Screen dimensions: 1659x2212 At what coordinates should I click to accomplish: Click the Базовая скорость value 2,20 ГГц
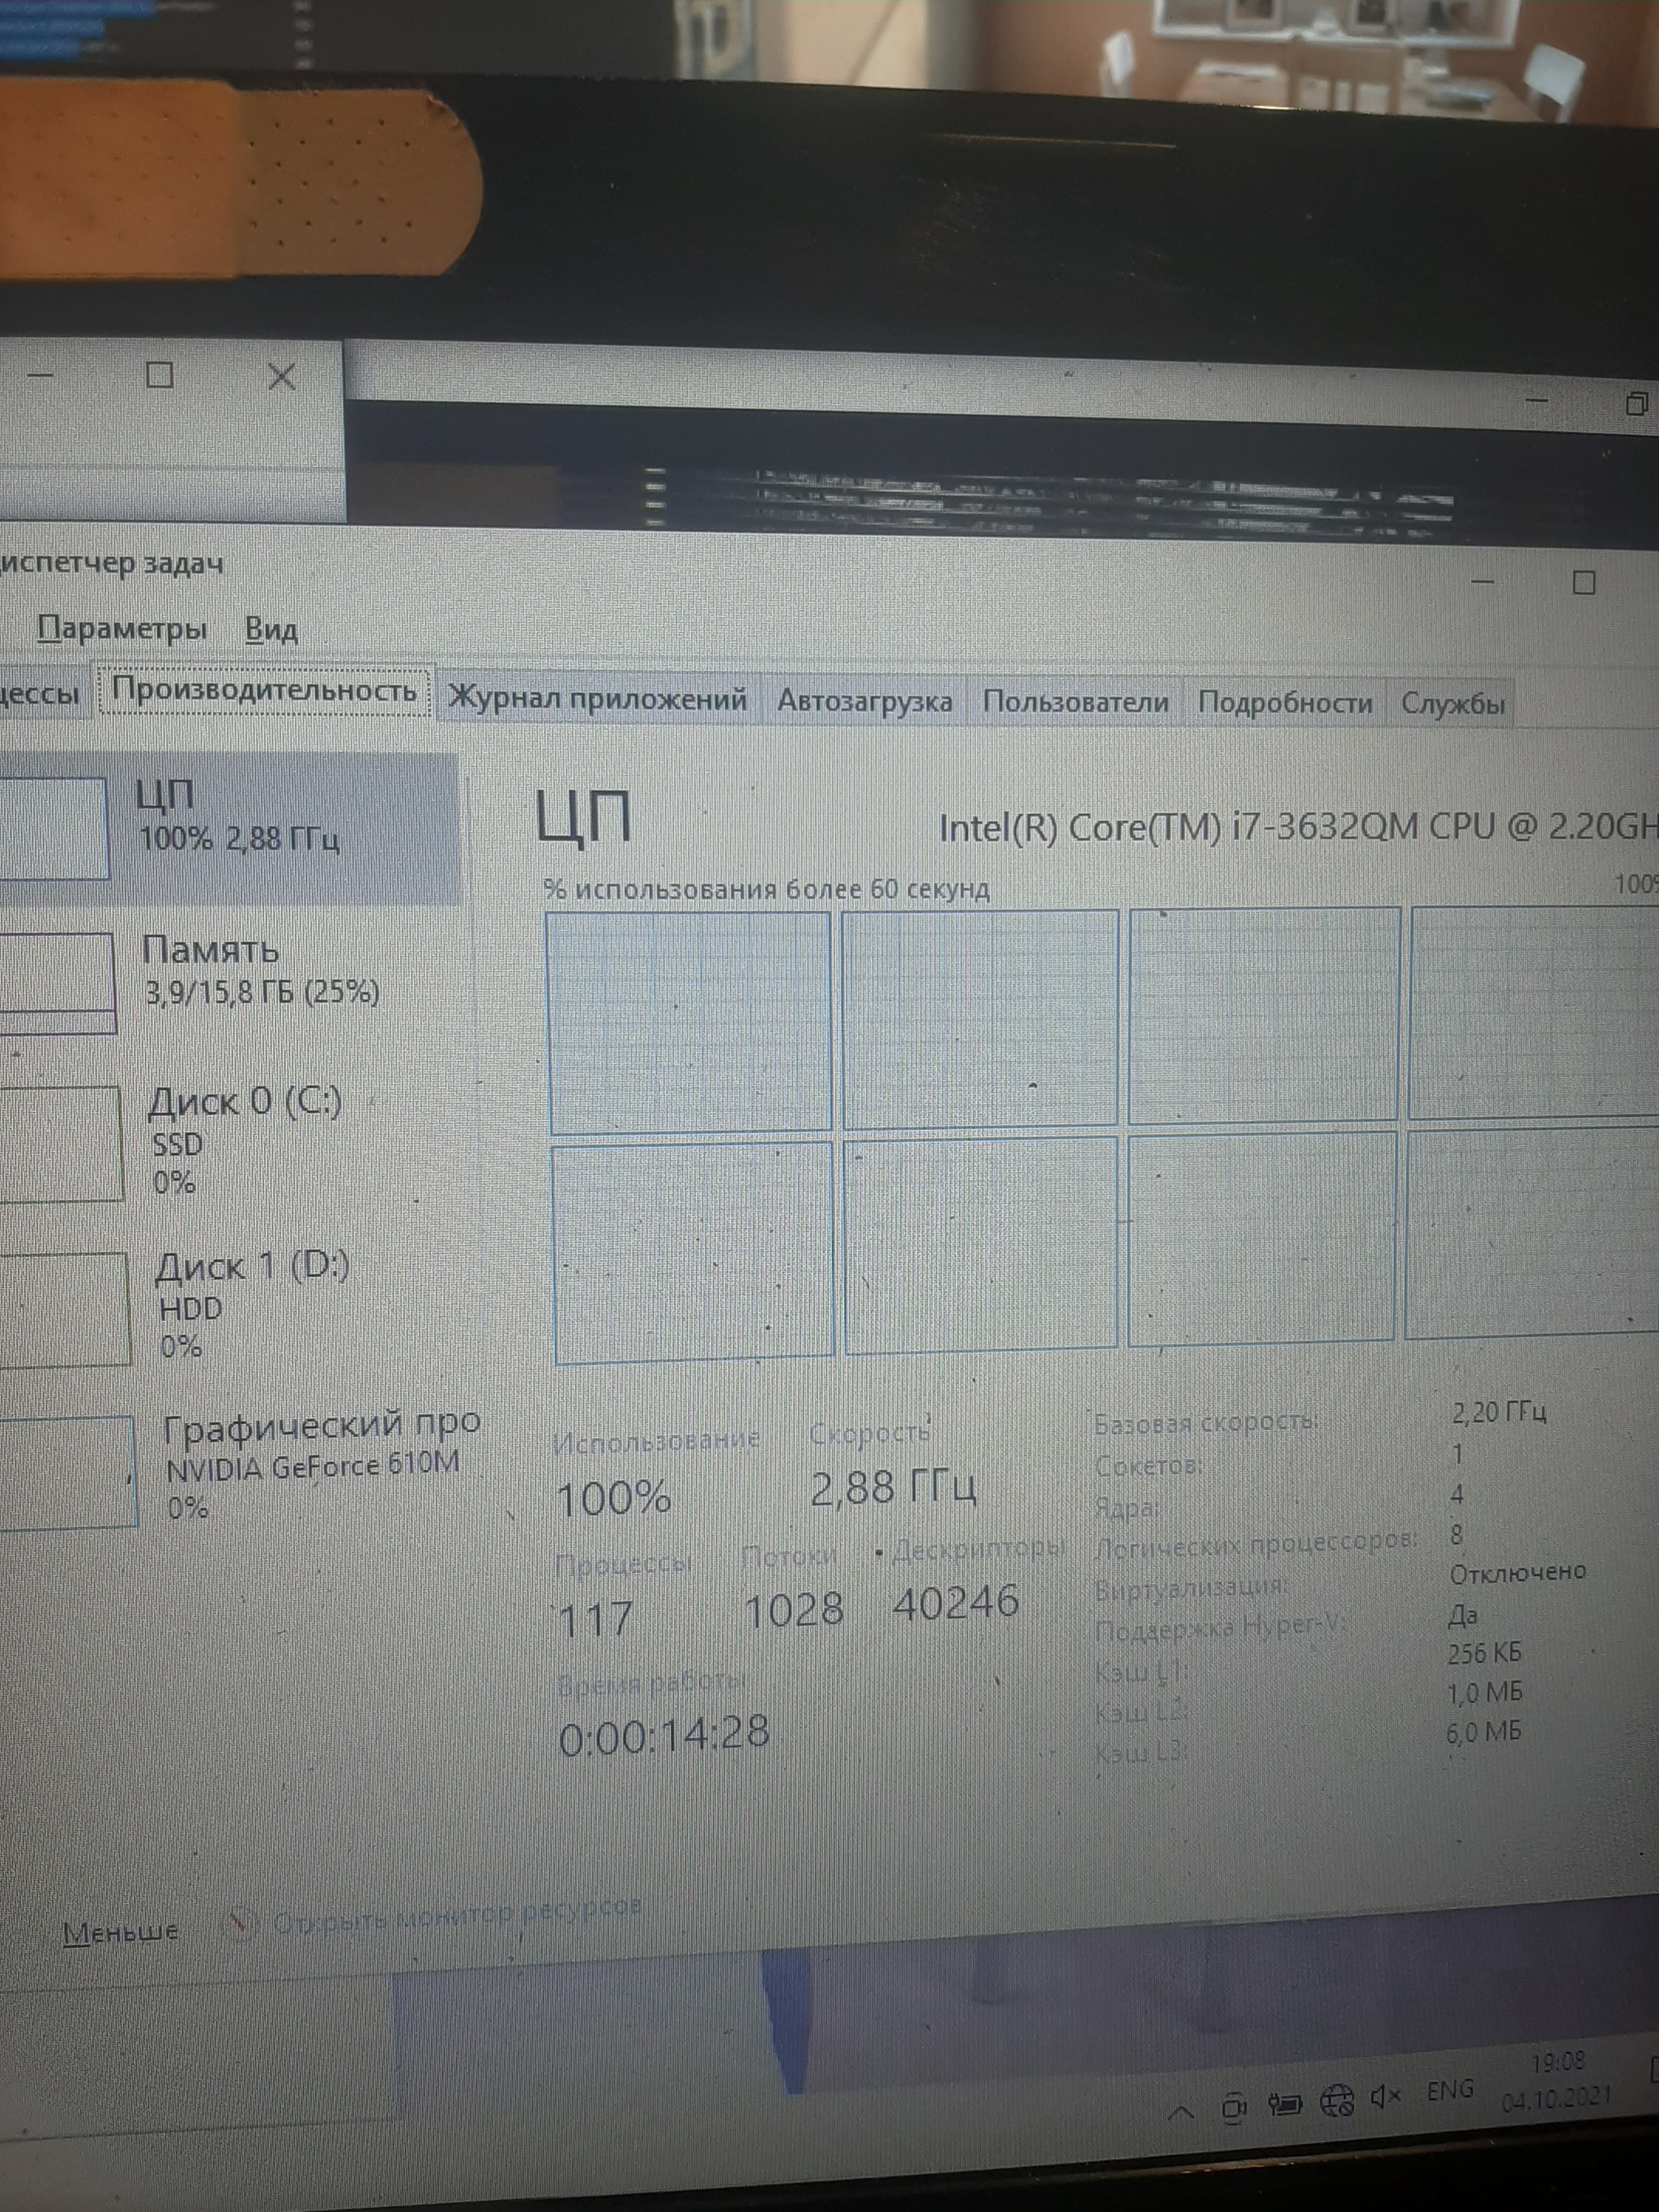click(1499, 1412)
